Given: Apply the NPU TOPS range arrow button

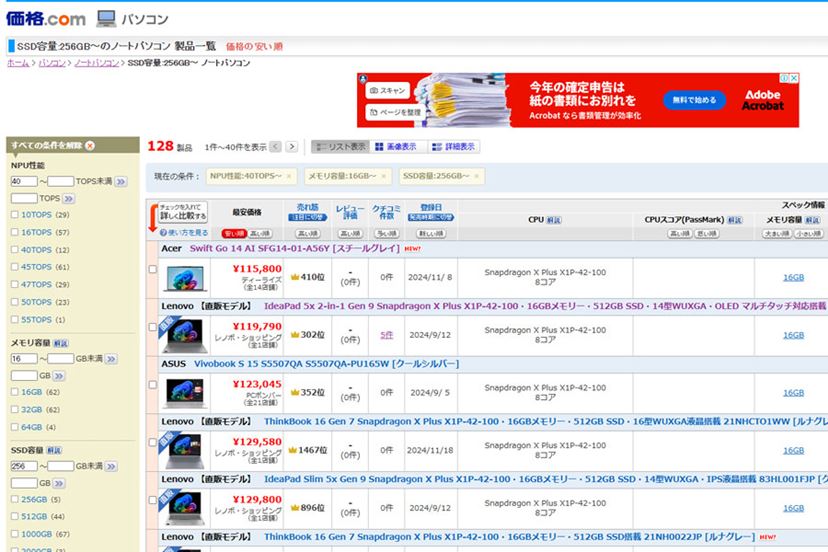Looking at the screenshot, I should click(121, 181).
